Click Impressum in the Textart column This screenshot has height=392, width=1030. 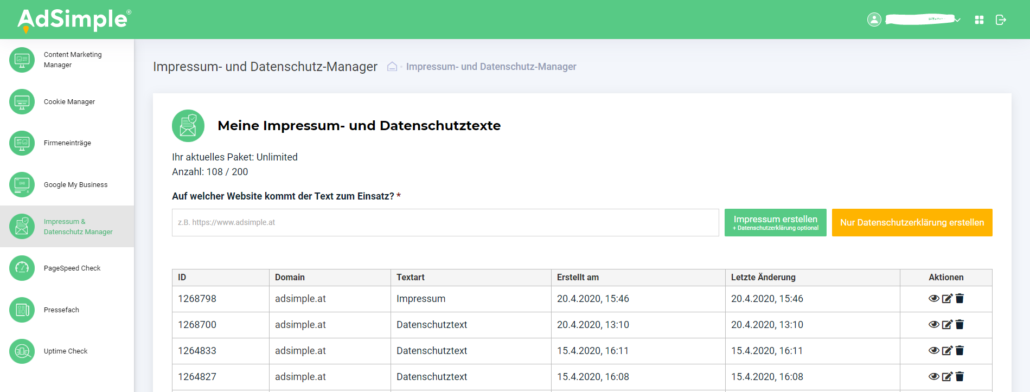(x=420, y=299)
